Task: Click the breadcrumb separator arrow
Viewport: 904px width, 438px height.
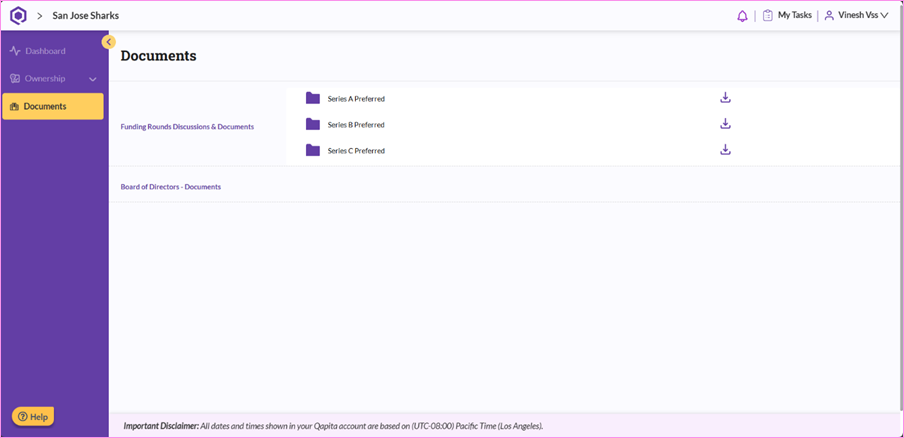Action: pos(40,16)
